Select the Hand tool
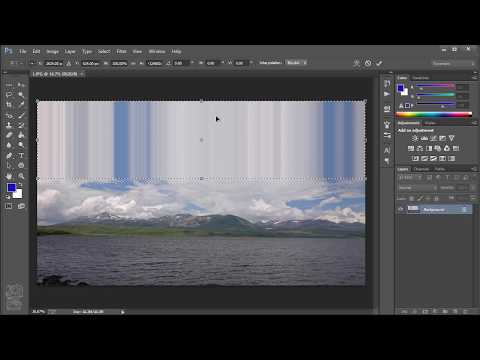Image resolution: width=480 pixels, height=360 pixels. pos(9,176)
